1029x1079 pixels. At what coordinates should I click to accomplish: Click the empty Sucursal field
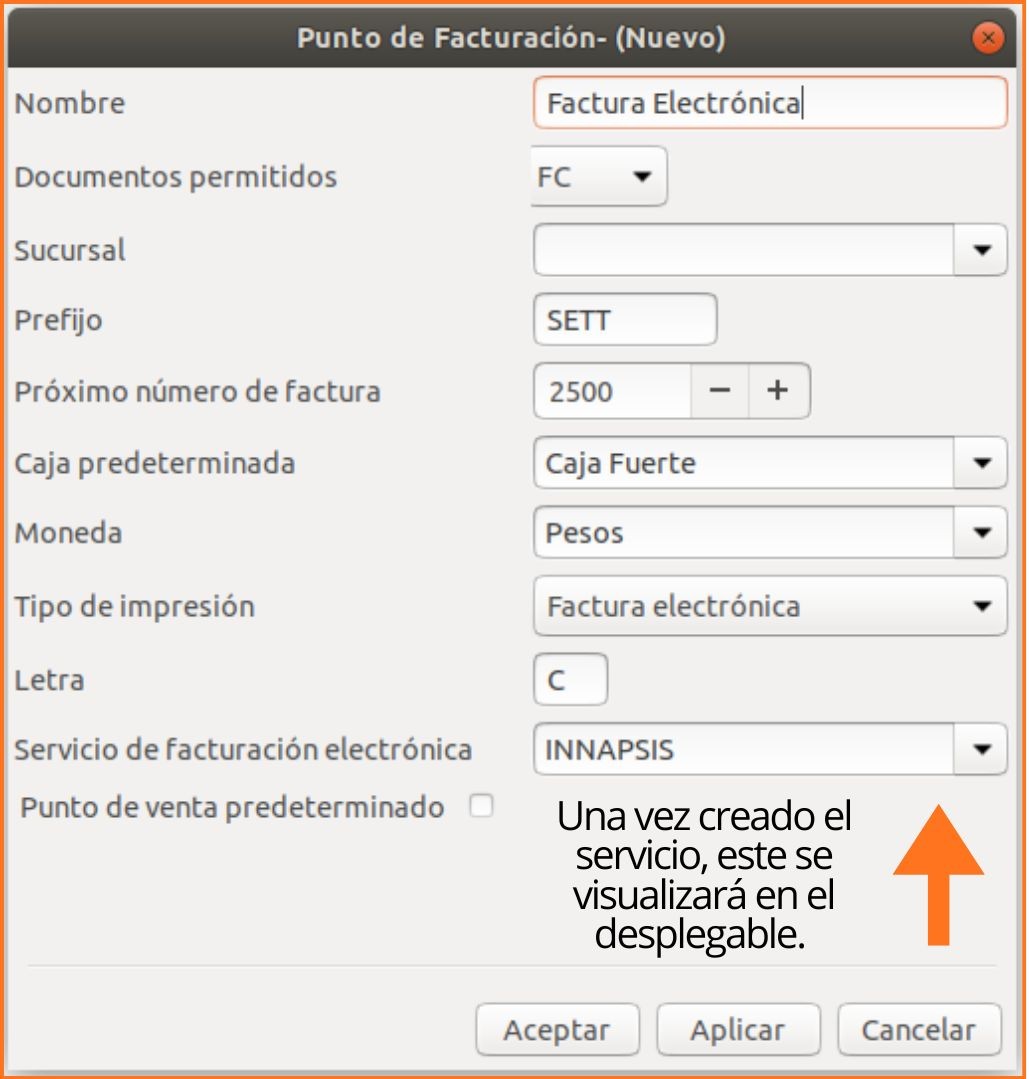(740, 249)
